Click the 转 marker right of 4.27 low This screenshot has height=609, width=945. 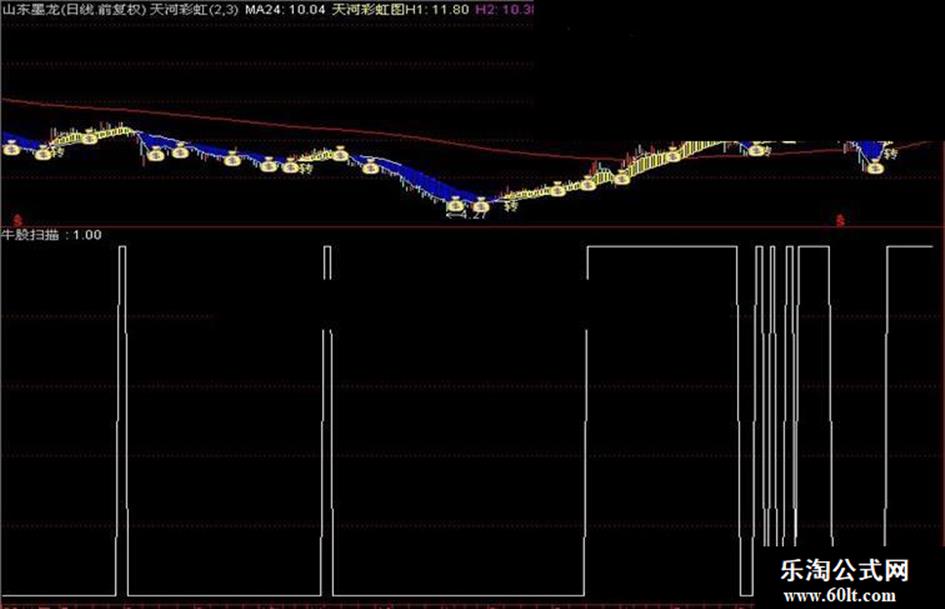(x=511, y=206)
